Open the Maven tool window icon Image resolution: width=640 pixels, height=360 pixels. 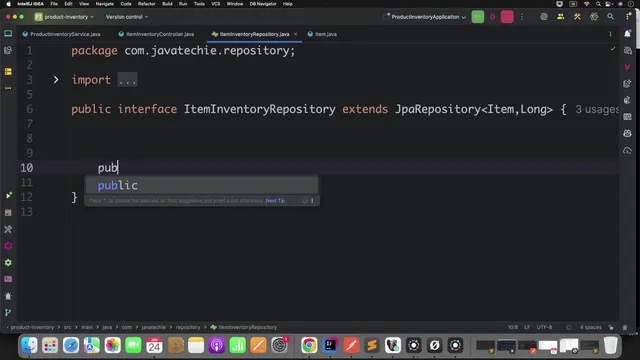(x=627, y=67)
